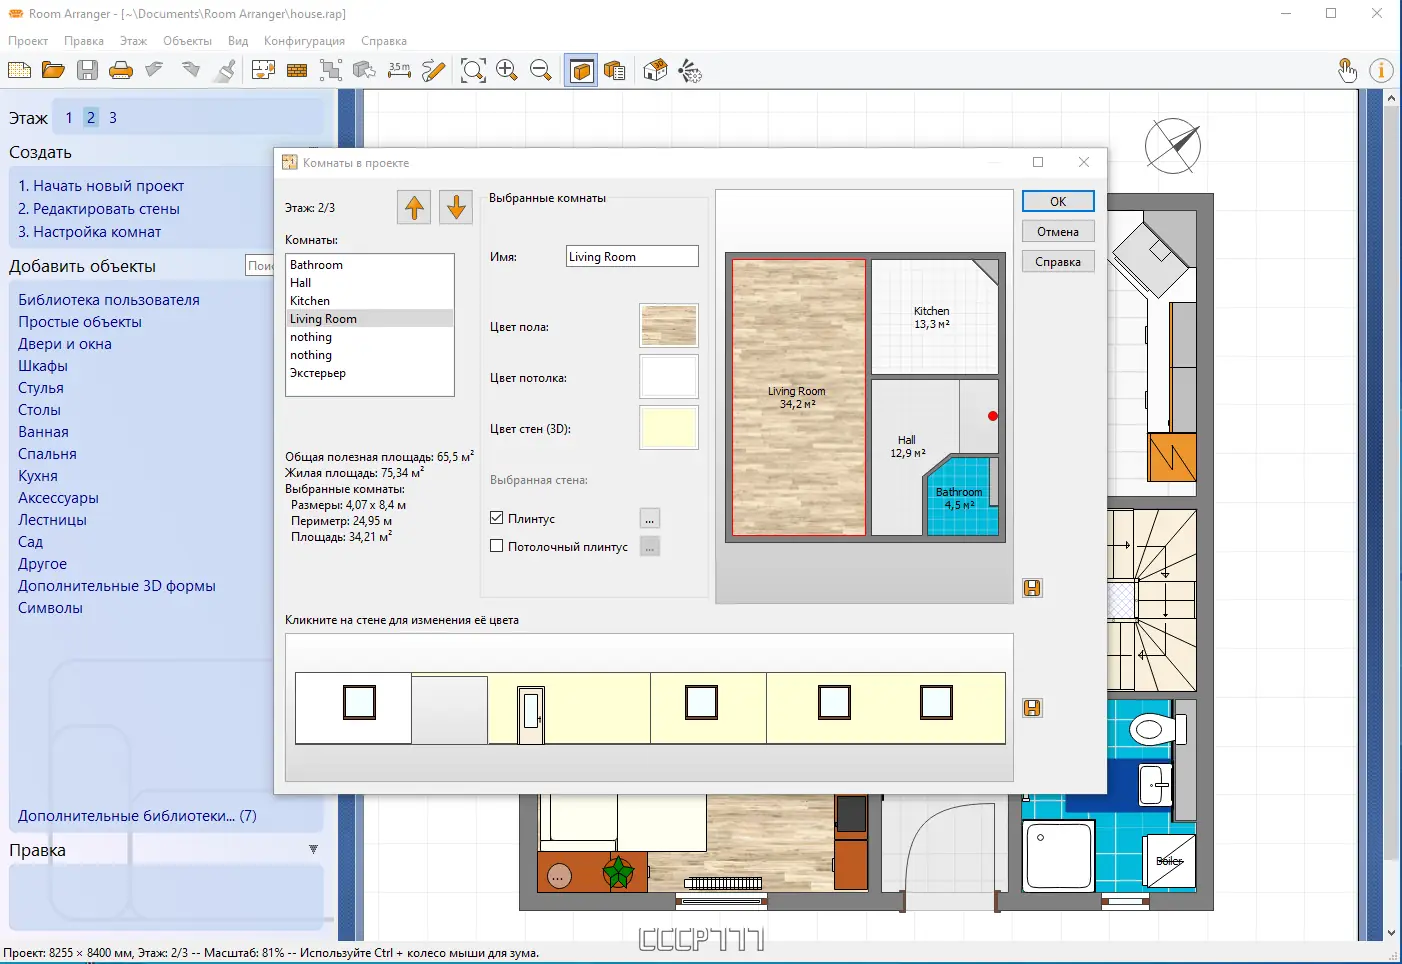Click the zoom in magnifier icon
Screen dimensions: 1402x964
(x=507, y=70)
